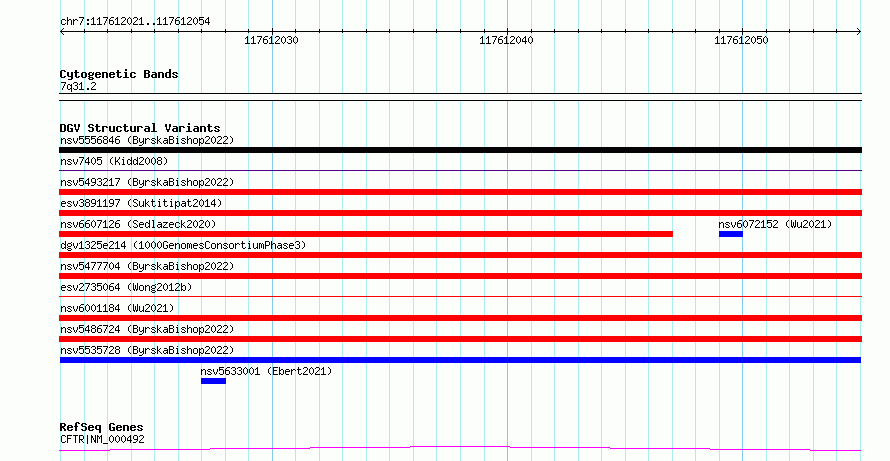This screenshot has width=890, height=461.
Task: Click the right arrow of the ruler
Action: click(x=859, y=32)
